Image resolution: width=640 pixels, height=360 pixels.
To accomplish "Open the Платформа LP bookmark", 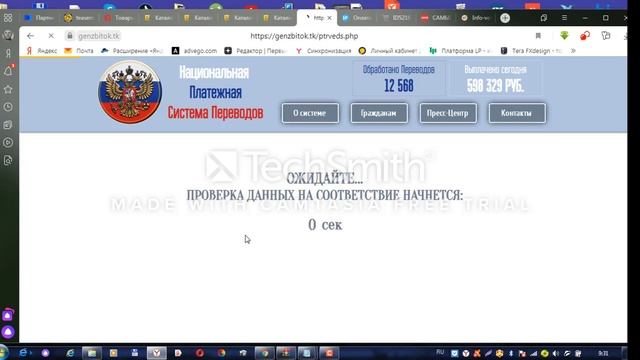I will point(460,51).
